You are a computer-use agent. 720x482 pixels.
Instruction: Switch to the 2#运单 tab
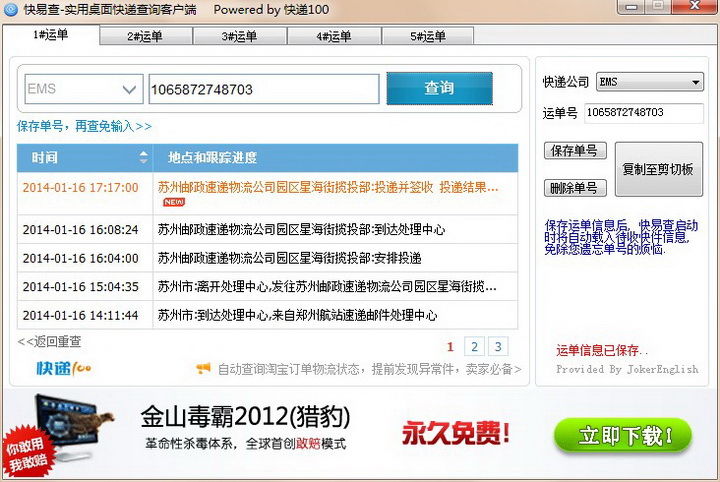pyautogui.click(x=146, y=36)
